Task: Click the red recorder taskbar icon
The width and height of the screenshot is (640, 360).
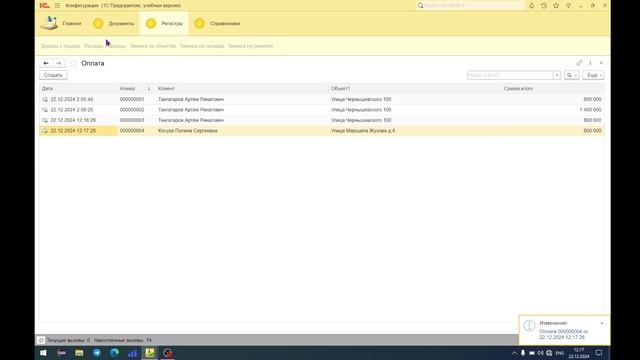Action: tap(167, 353)
